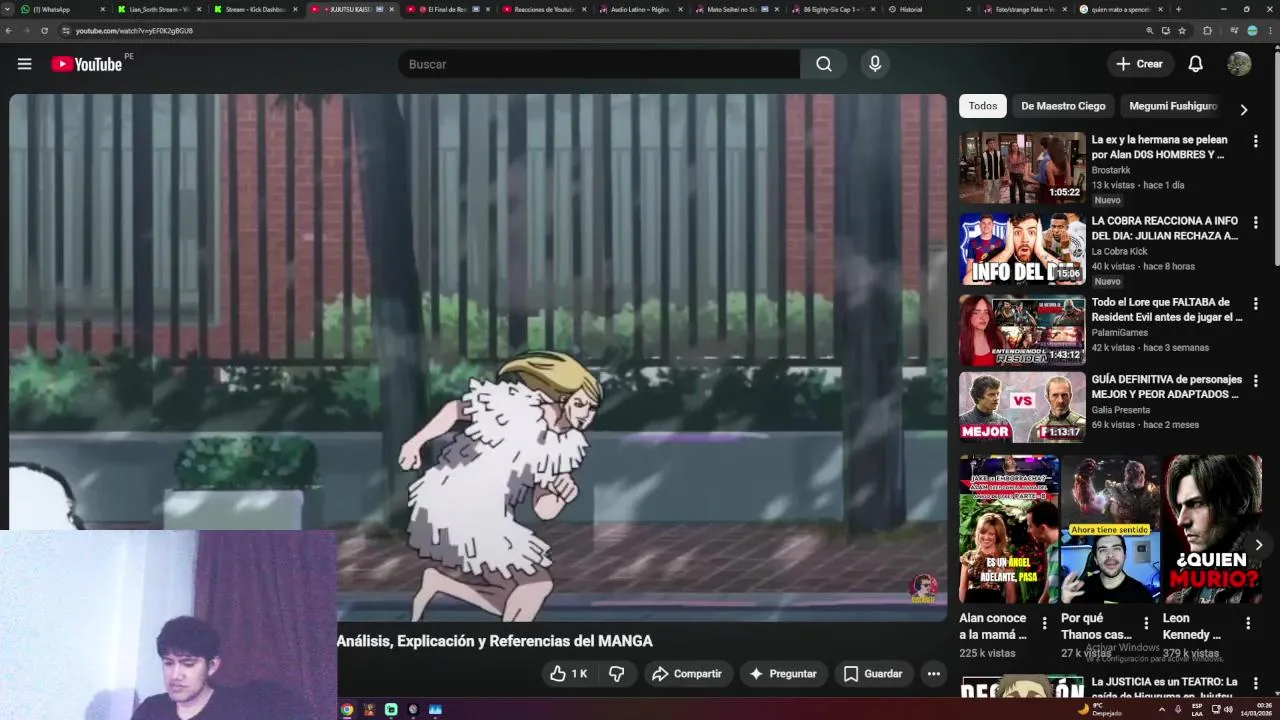Open the taskbar weather widget 'Despejado'
Screen dimensions: 1280x720
click(x=1099, y=710)
